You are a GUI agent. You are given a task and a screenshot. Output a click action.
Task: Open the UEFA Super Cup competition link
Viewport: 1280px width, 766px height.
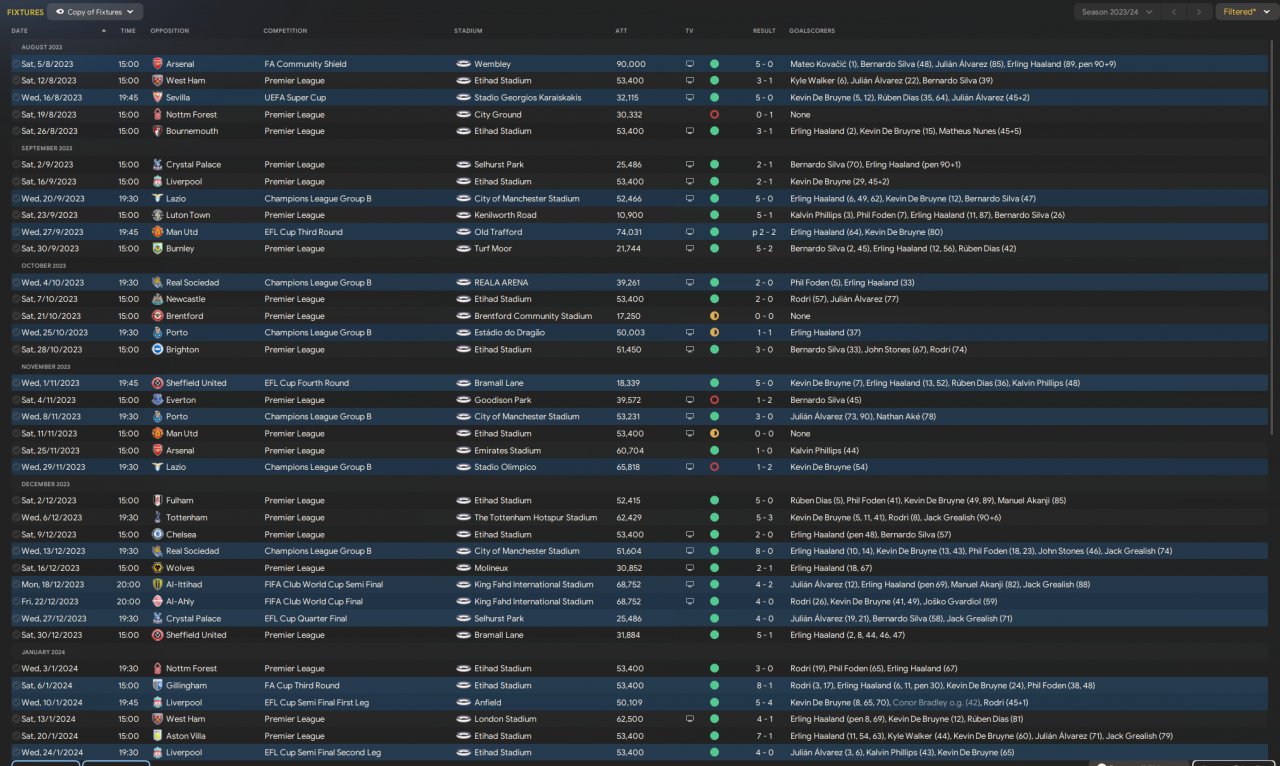(x=296, y=98)
